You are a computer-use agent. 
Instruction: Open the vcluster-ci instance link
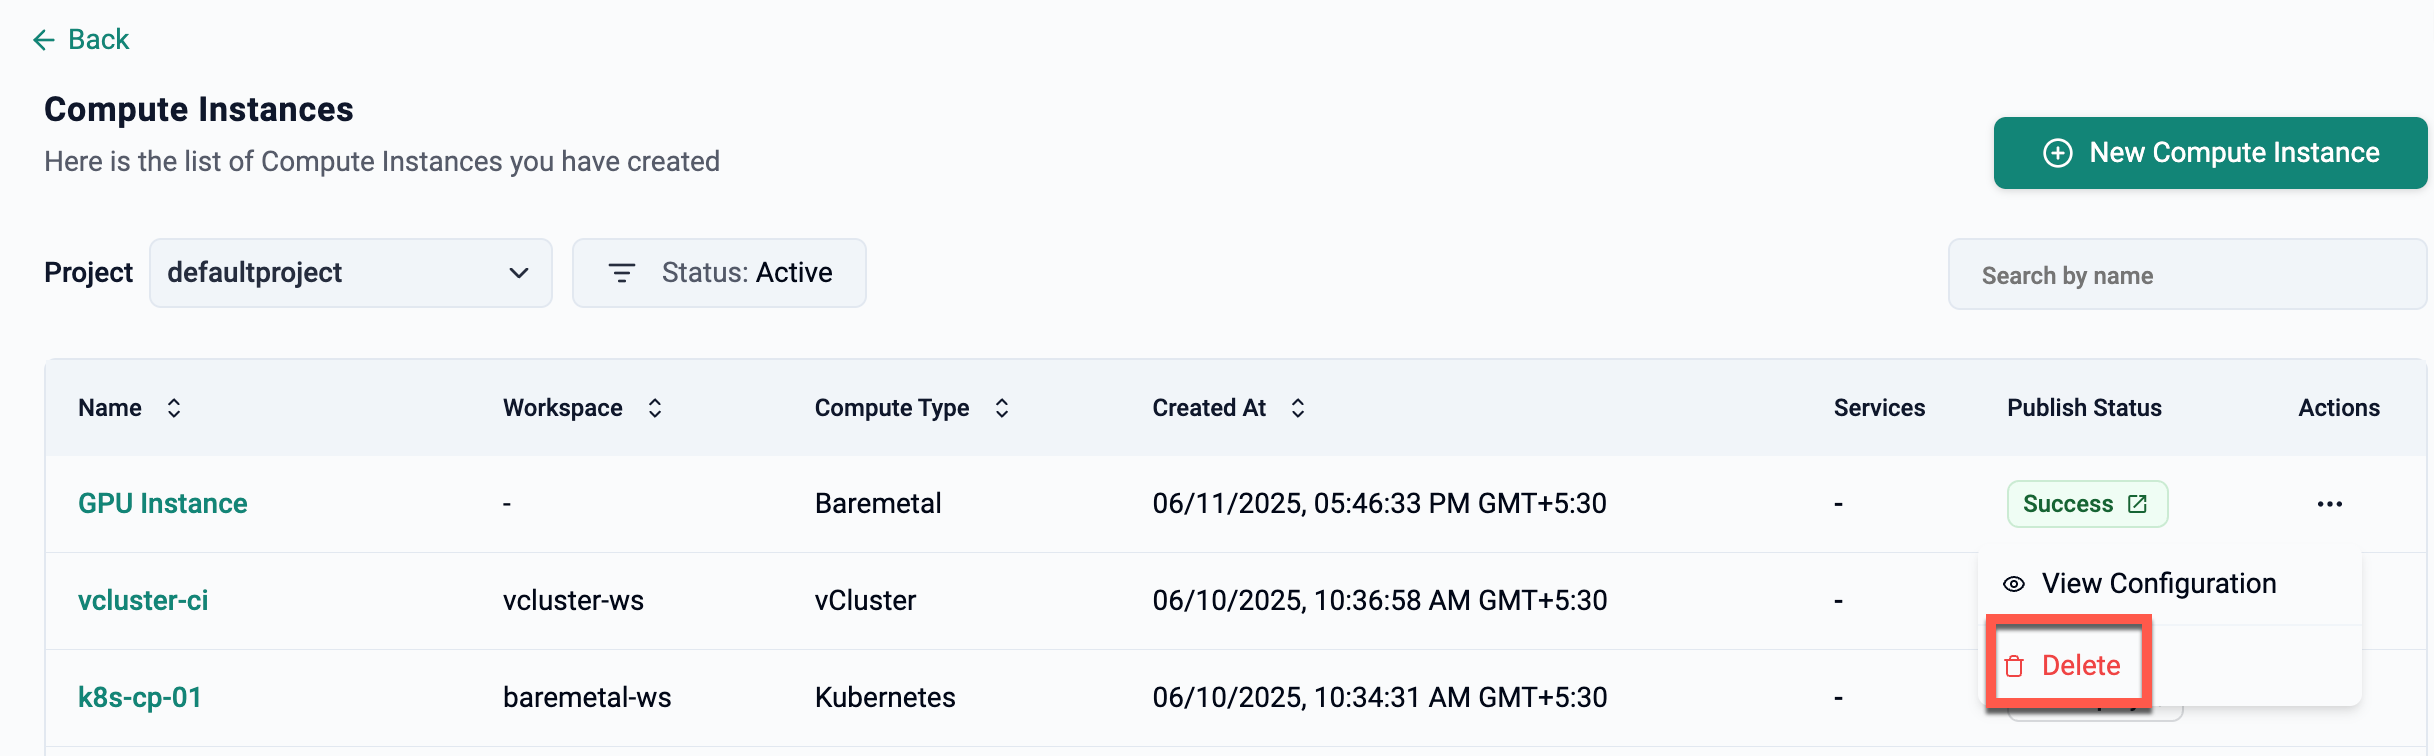pos(143,600)
